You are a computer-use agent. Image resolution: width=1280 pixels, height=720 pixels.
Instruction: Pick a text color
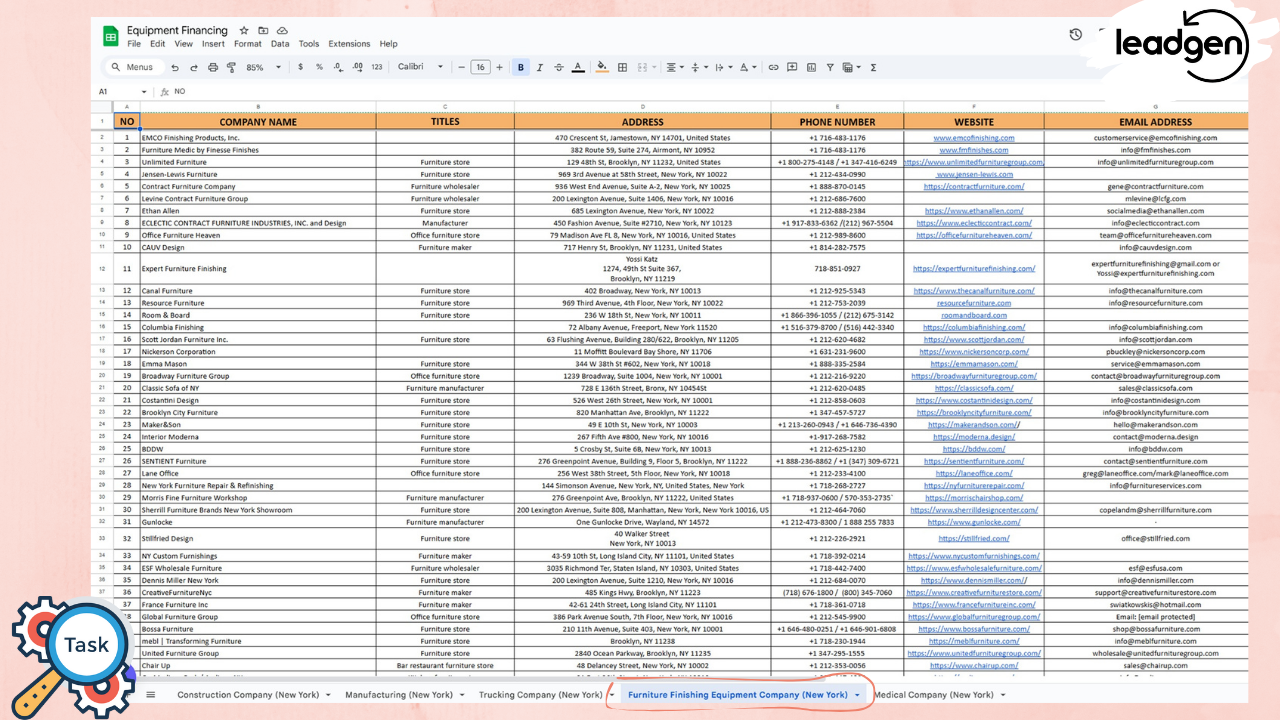point(577,68)
